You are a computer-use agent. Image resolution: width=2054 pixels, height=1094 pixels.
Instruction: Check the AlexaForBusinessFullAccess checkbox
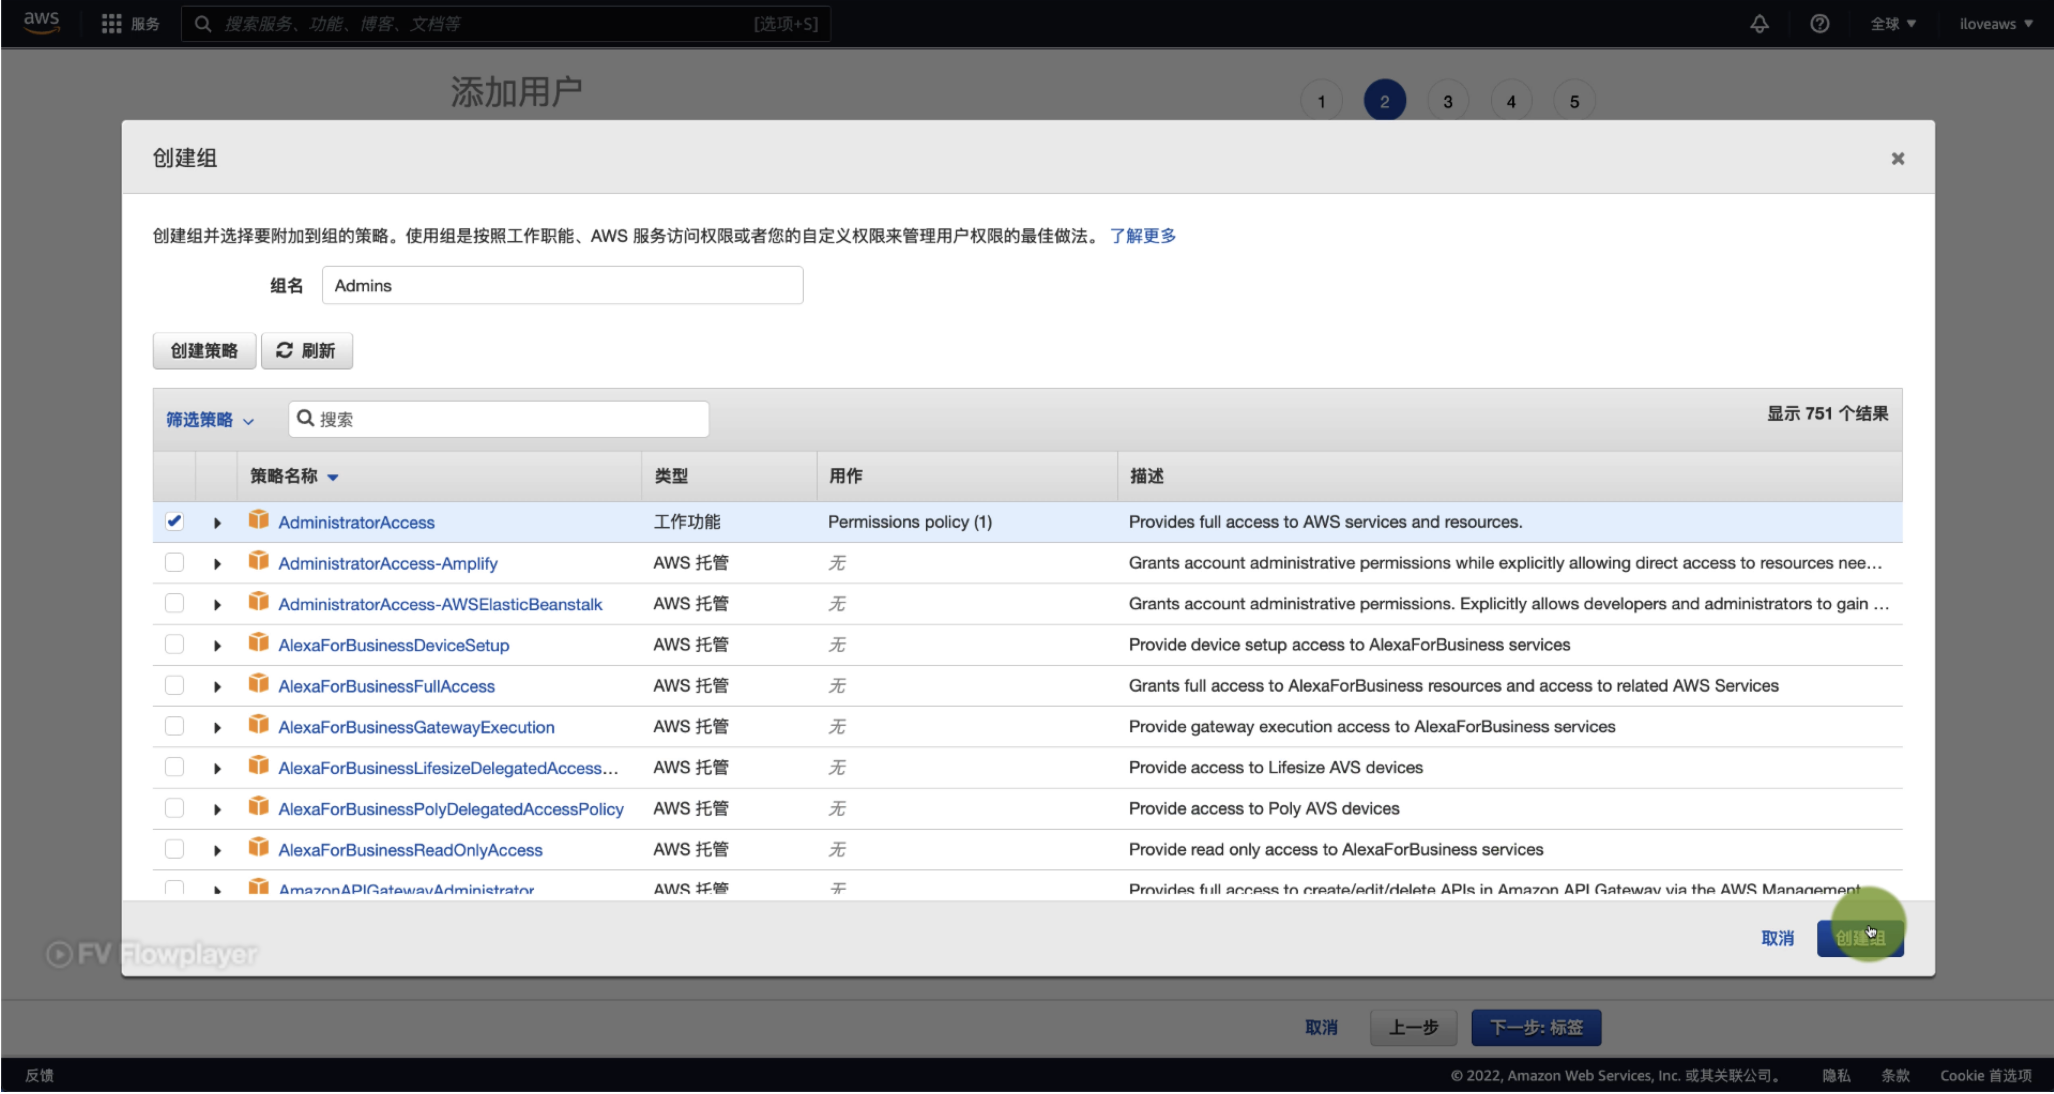[x=174, y=685]
